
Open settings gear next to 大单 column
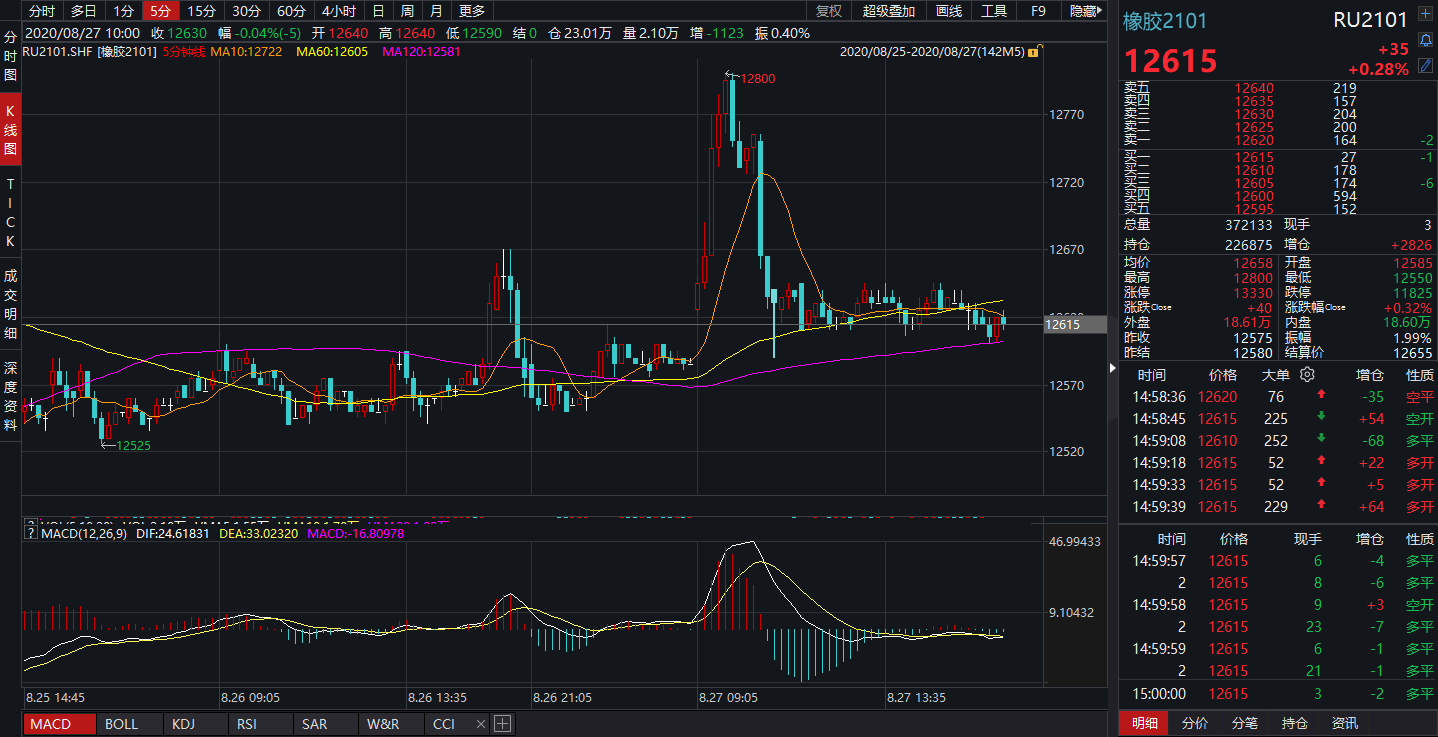[x=1307, y=375]
